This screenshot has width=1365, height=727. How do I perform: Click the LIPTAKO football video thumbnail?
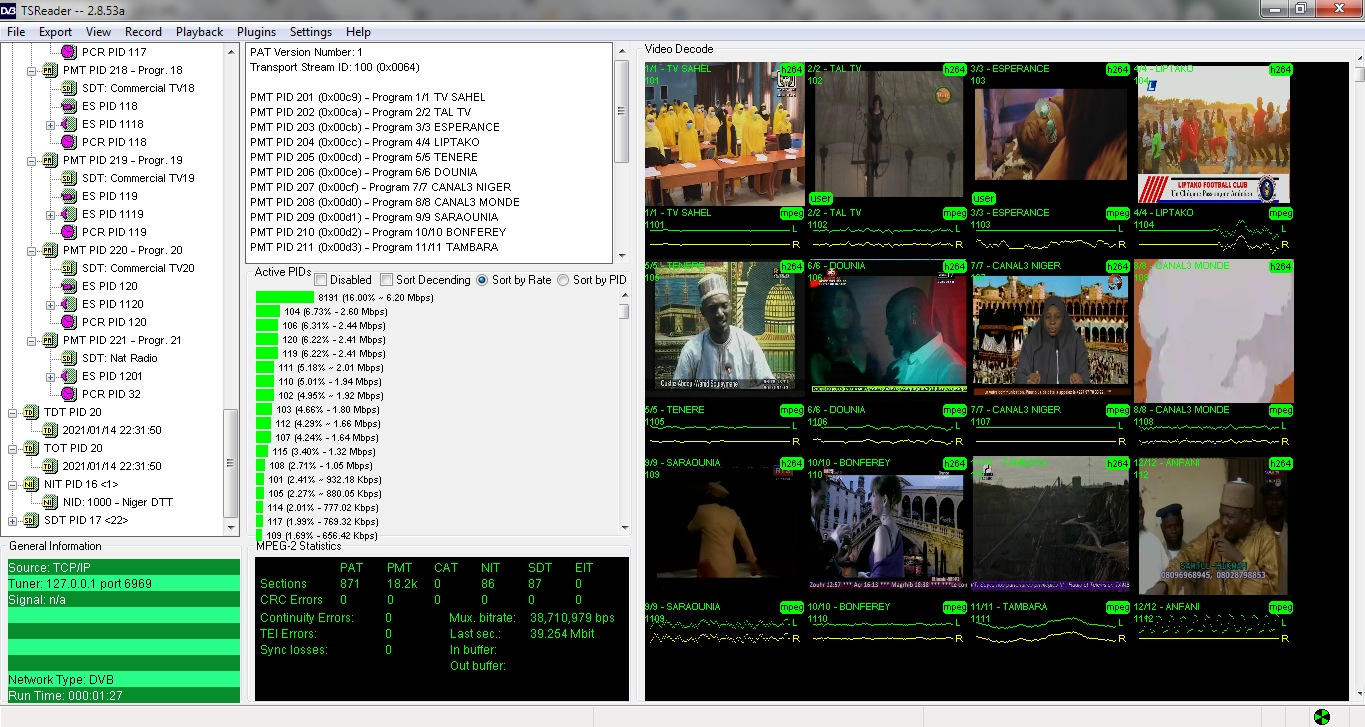click(x=1214, y=134)
